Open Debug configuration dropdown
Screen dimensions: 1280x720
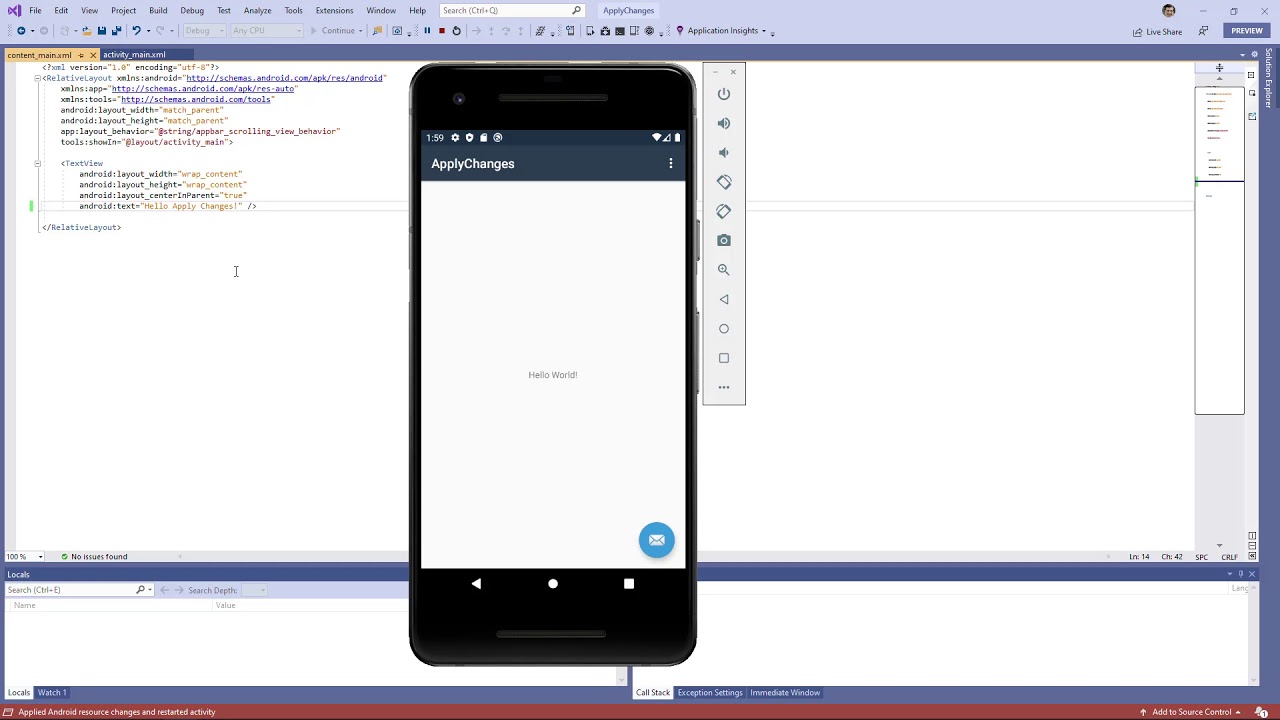click(x=204, y=31)
